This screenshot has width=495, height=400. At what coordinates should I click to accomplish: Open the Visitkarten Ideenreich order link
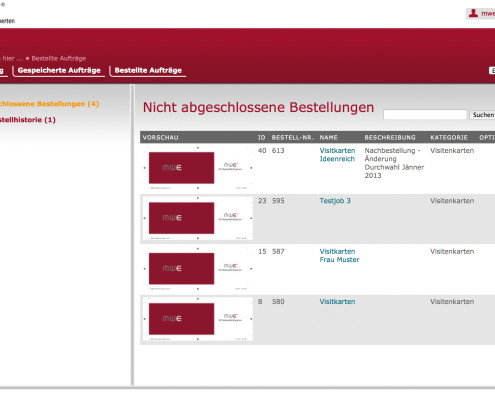(337, 155)
